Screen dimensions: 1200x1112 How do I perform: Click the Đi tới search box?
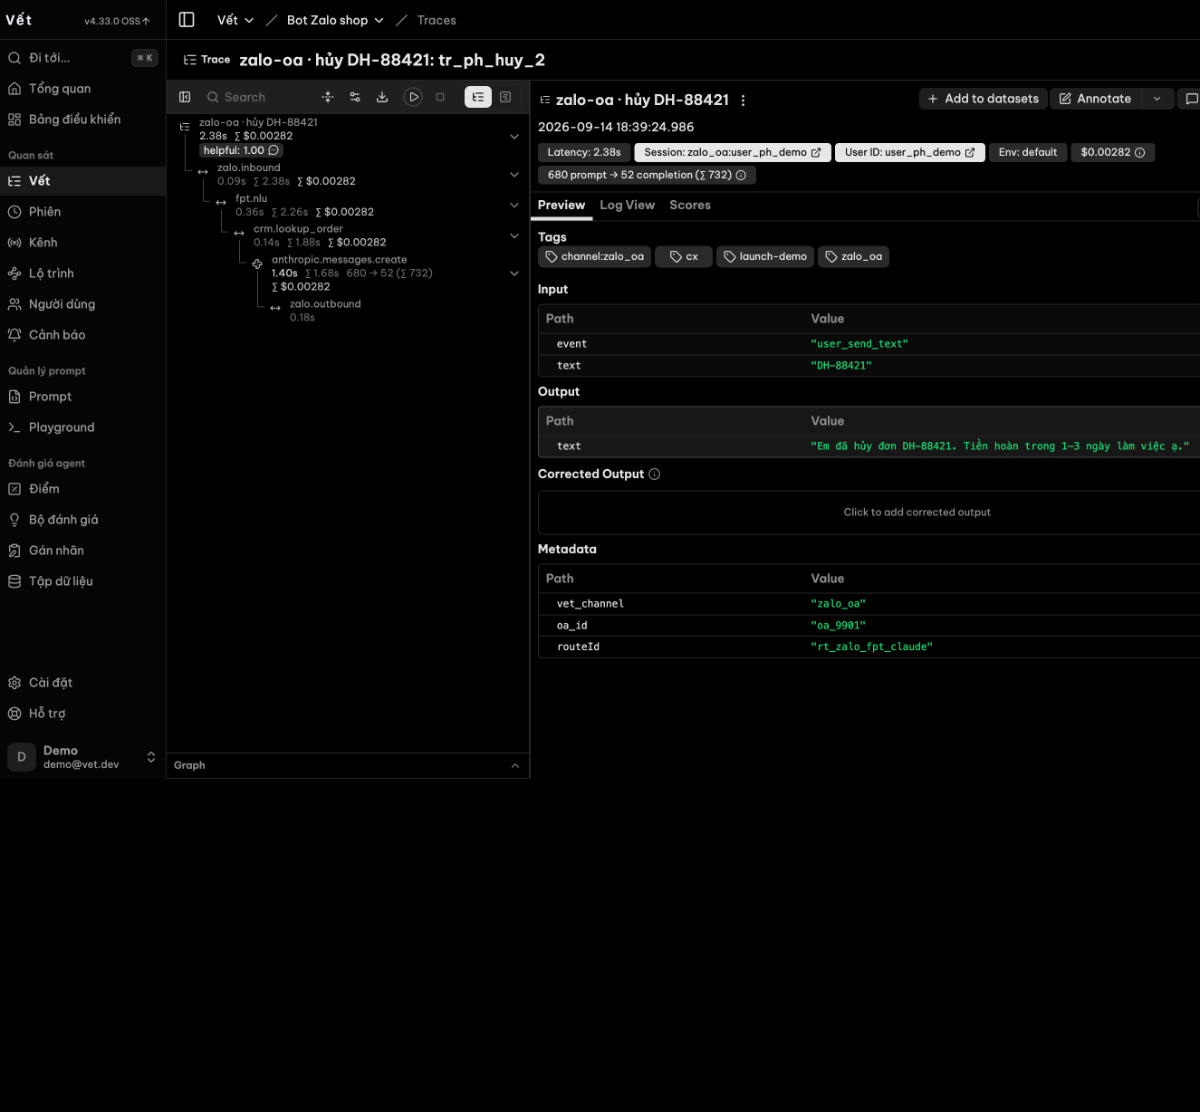83,58
